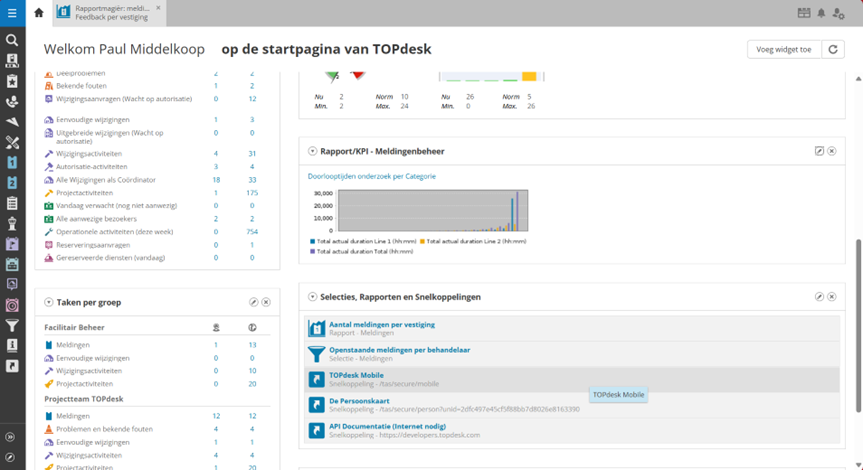Collapse the Taken per groep widget
Viewport: 863px width, 470px height.
[49, 301]
